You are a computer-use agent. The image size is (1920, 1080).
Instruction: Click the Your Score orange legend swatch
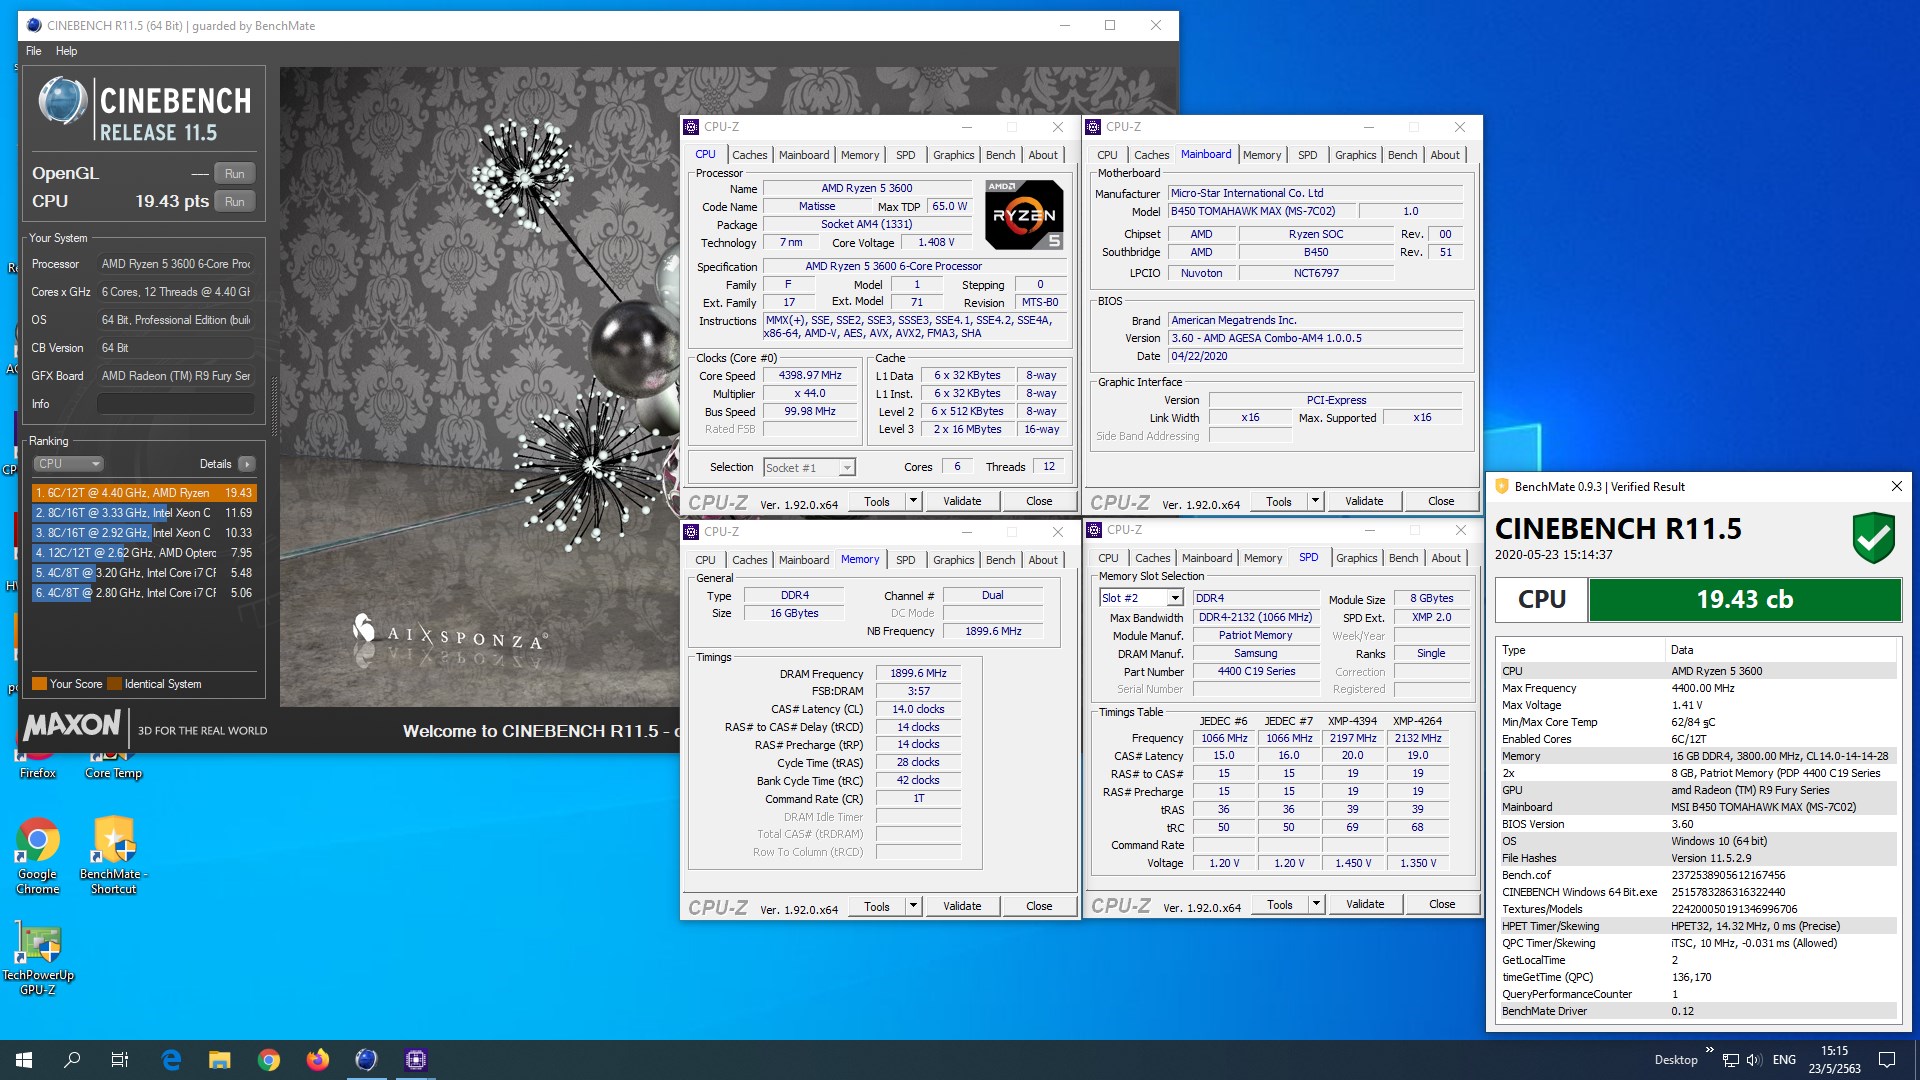point(40,684)
